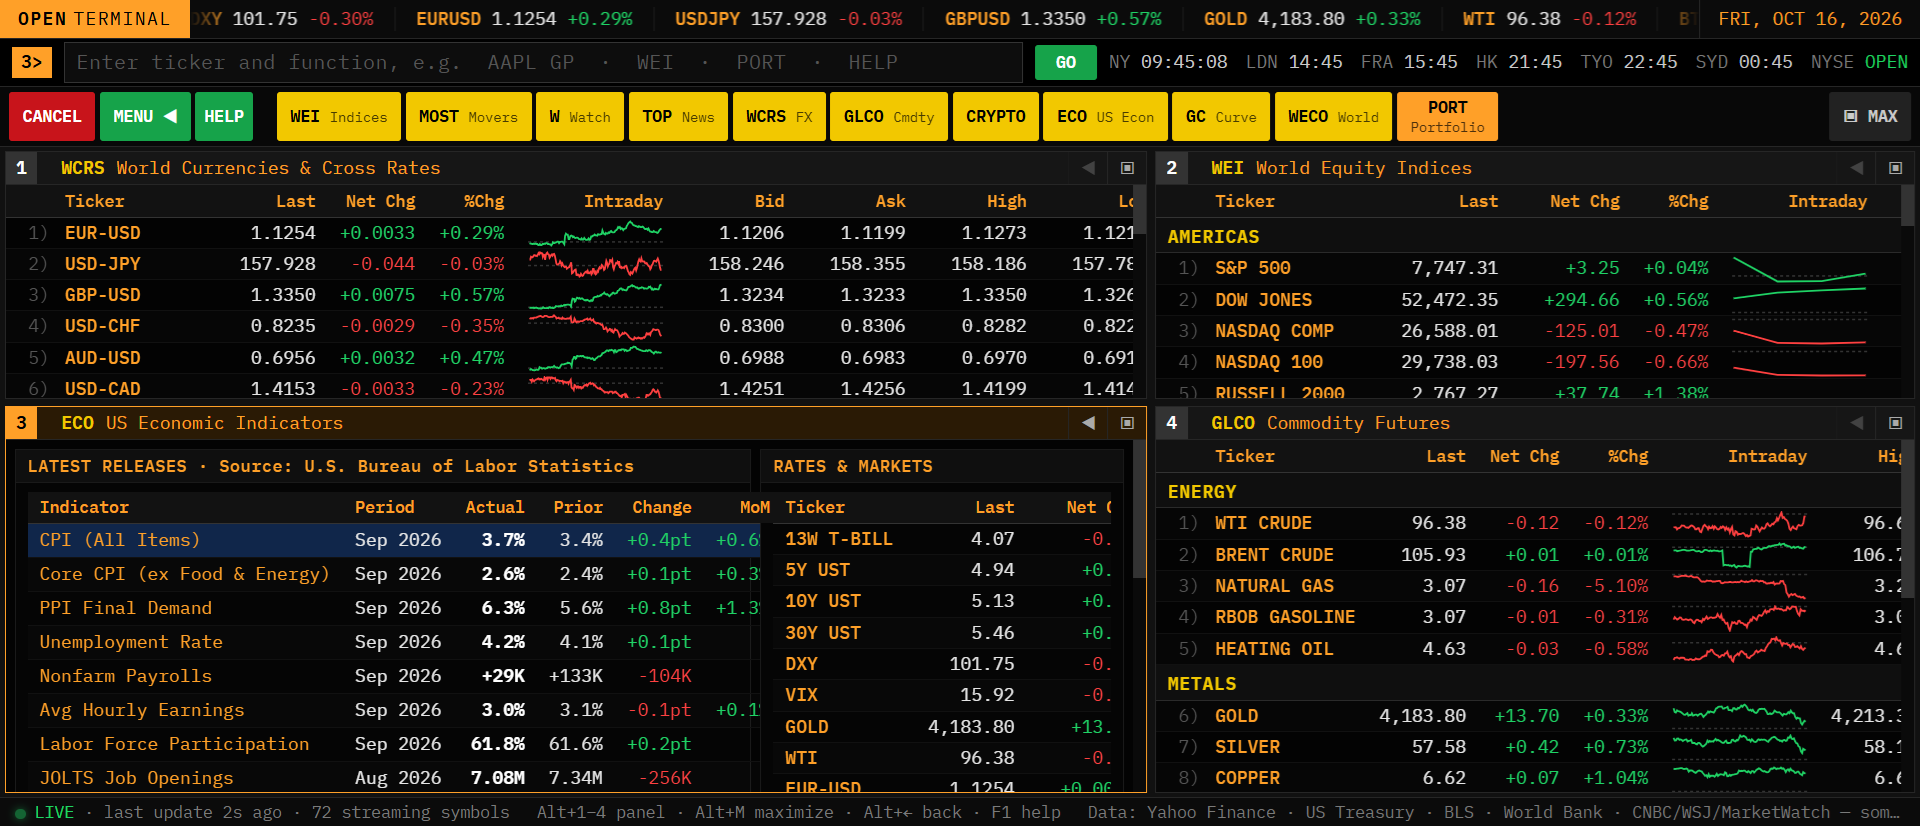This screenshot has width=1920, height=826.
Task: Click the back arrow in GLCO panel header
Action: tap(1857, 423)
